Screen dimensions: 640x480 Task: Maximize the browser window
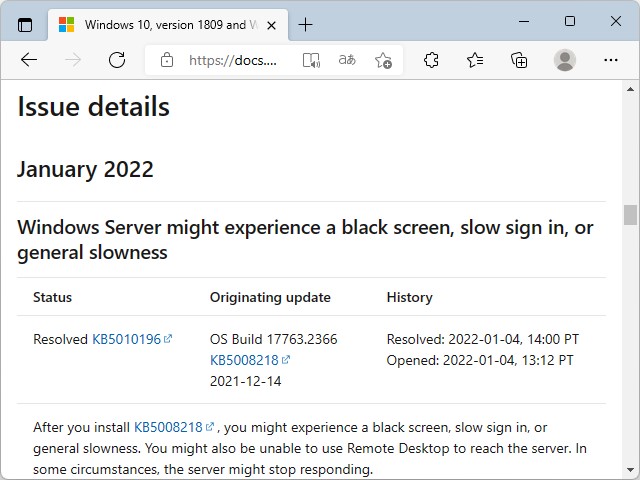[x=570, y=21]
